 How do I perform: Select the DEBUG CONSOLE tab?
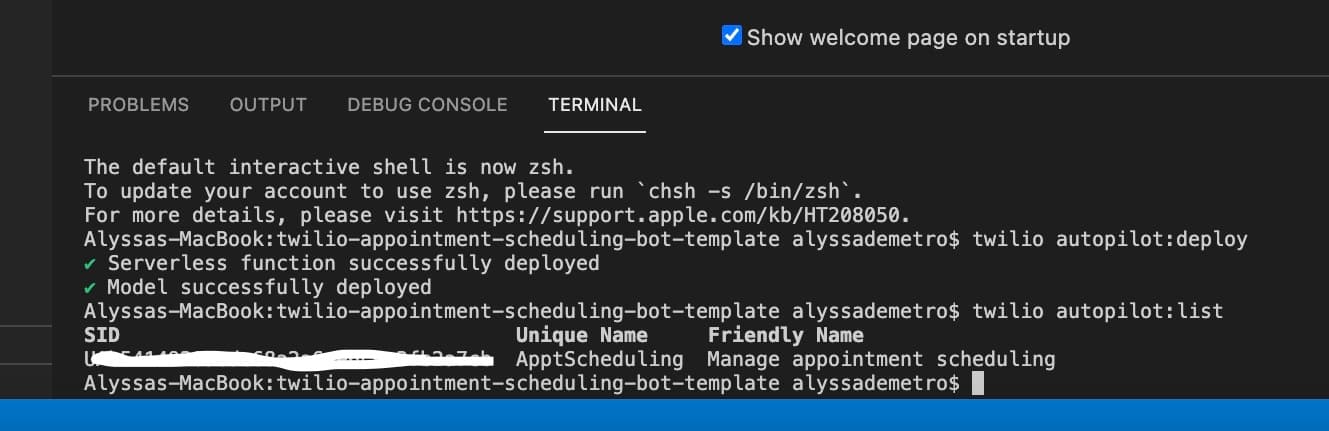(x=427, y=105)
